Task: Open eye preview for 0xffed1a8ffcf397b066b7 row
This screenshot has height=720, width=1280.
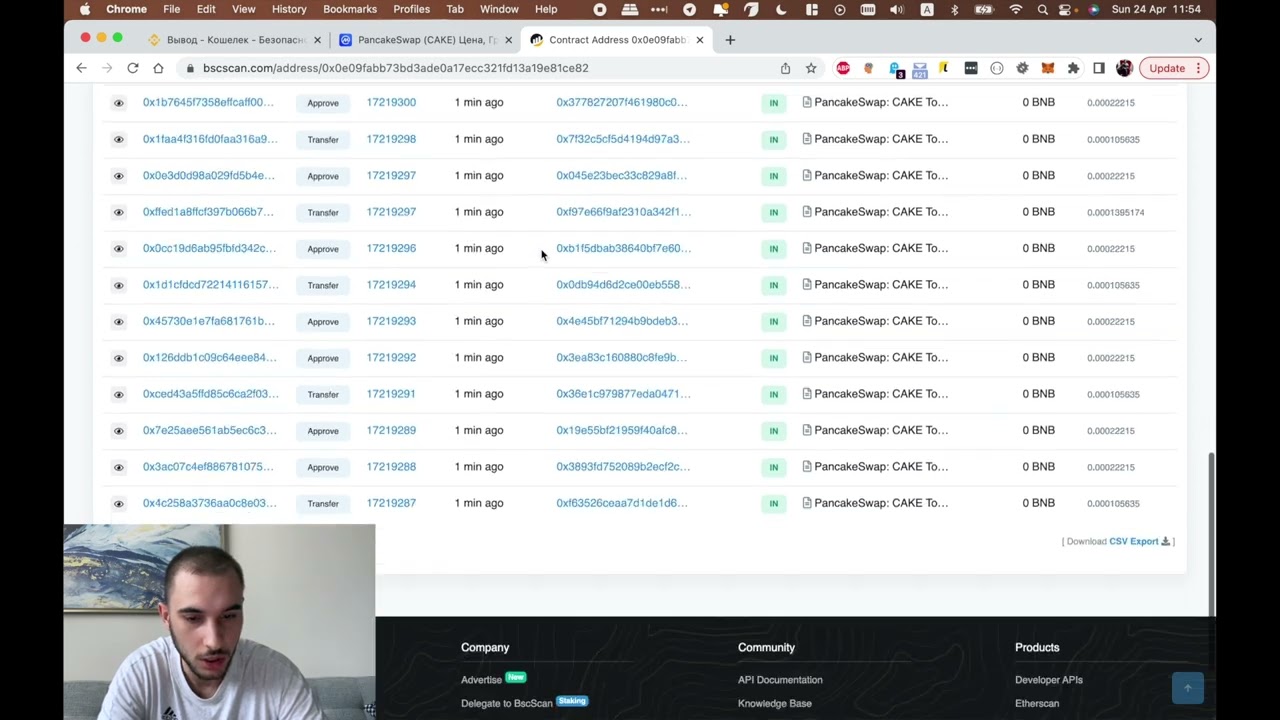Action: tap(119, 212)
